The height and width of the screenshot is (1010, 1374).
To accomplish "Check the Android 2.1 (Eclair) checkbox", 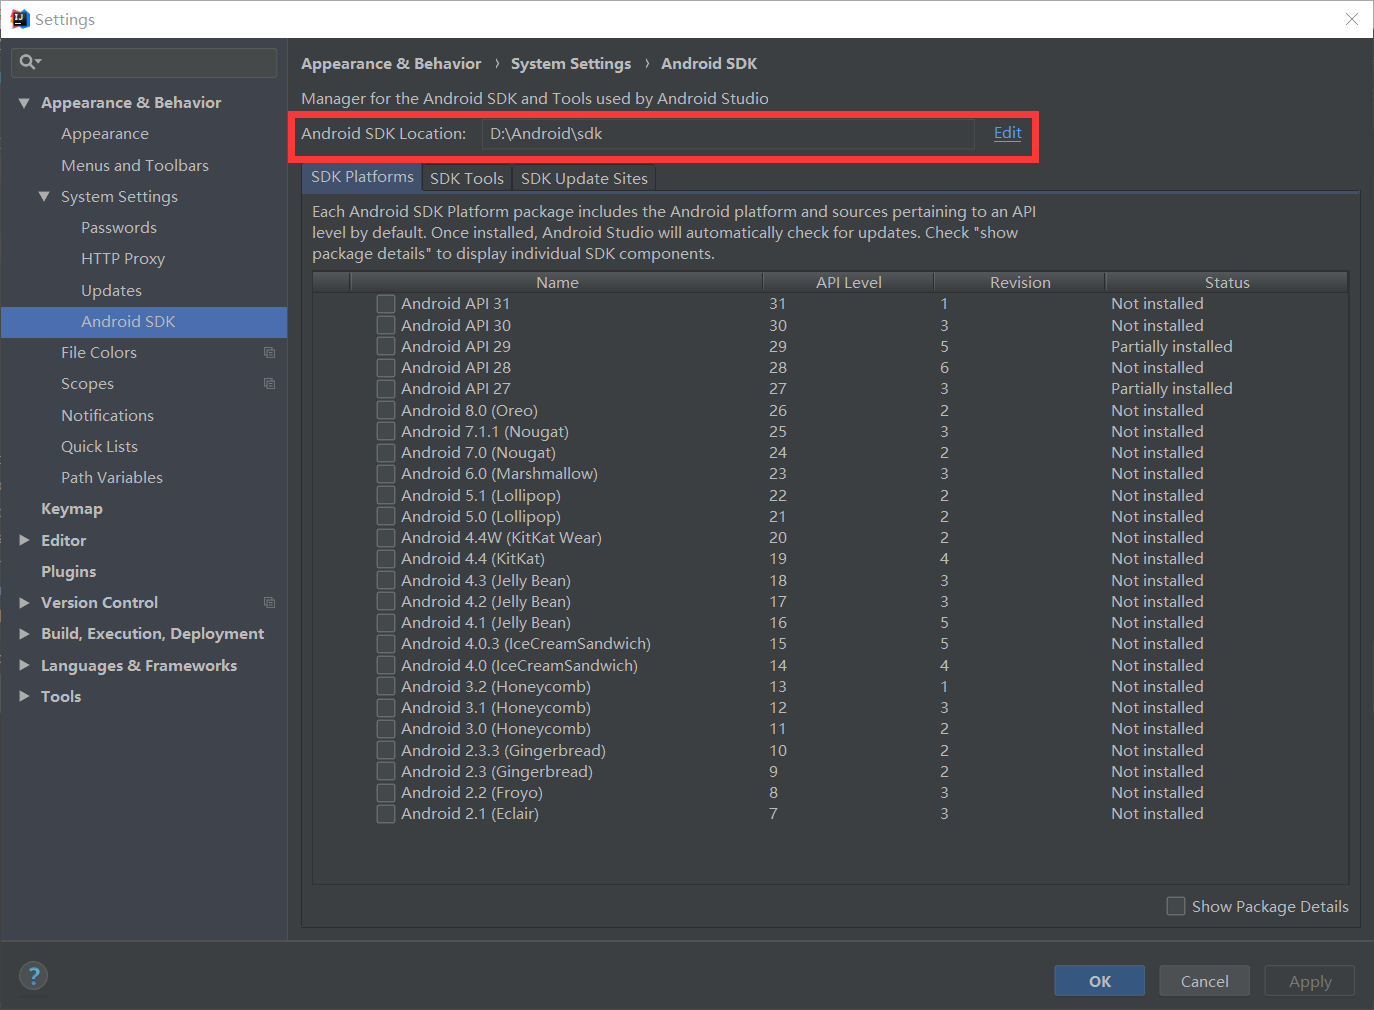I will click(x=385, y=813).
